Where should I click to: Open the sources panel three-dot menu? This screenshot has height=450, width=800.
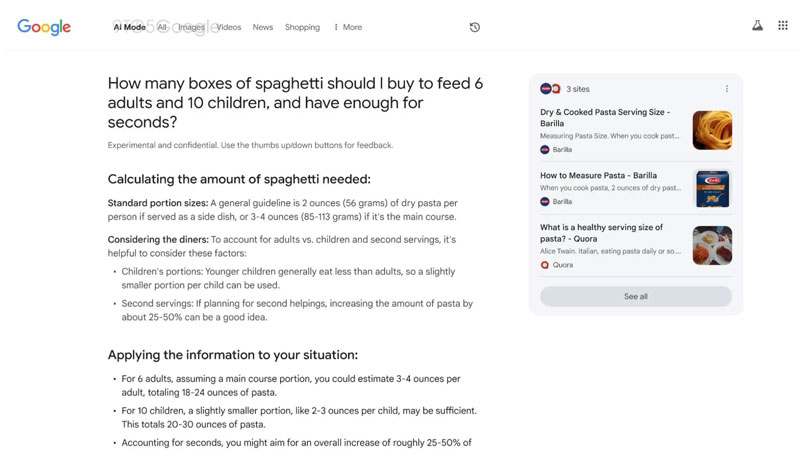(727, 89)
